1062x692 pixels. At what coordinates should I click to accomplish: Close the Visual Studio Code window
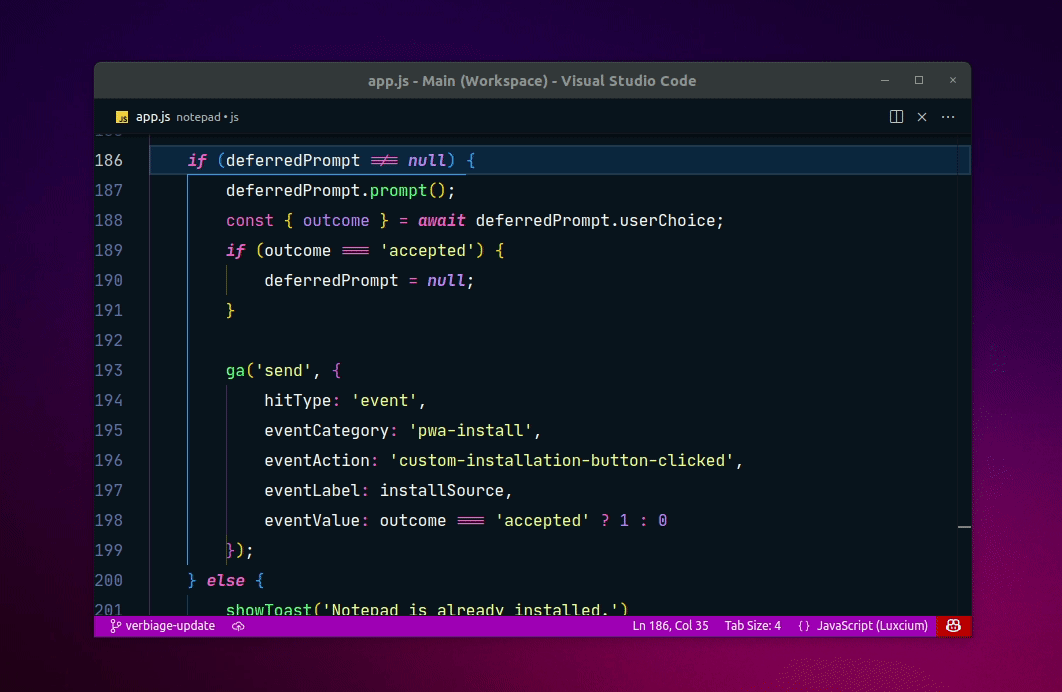pos(953,80)
